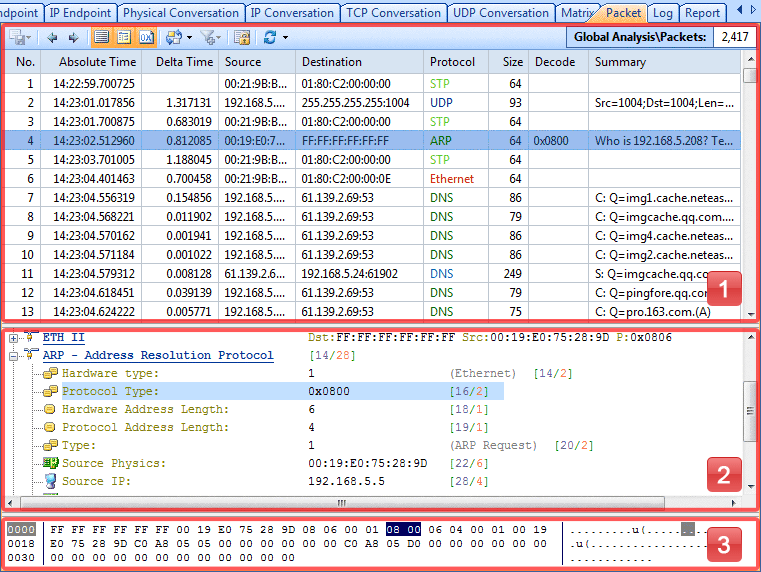The image size is (761, 572).
Task: Select packet 13 querying pro.163.com
Action: [373, 311]
